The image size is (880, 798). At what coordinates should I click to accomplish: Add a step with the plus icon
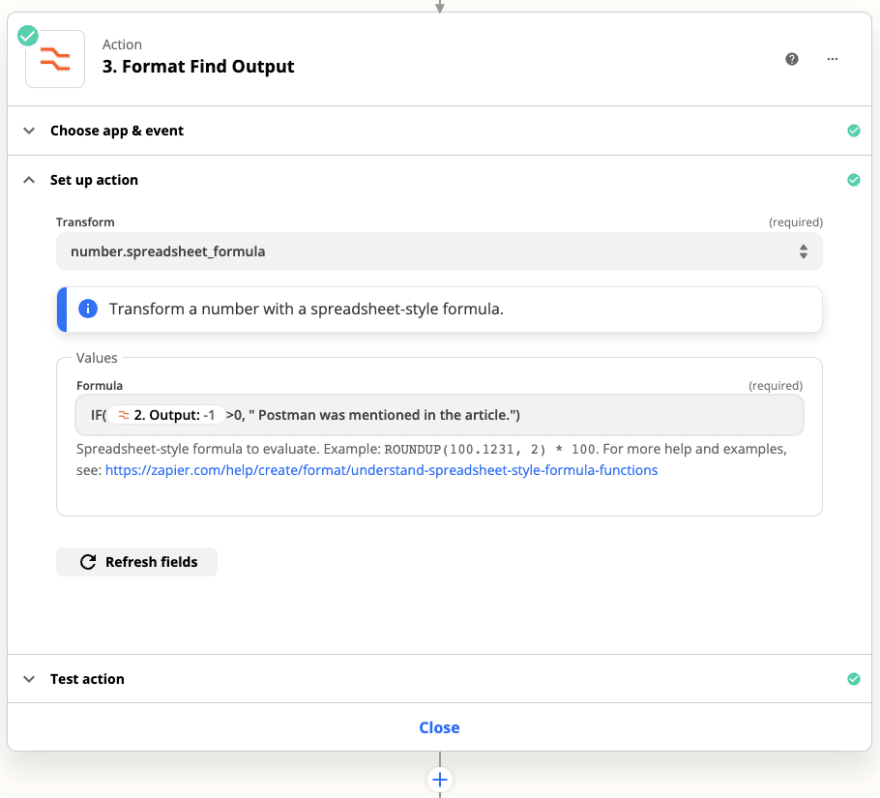tap(440, 779)
